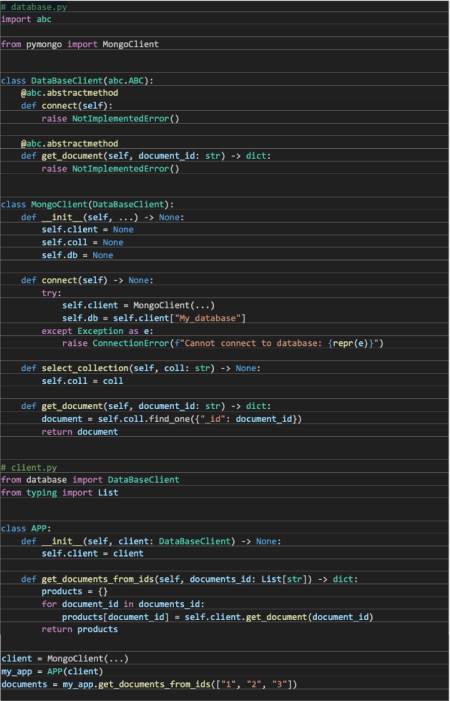Select the 'self.coll = None' assignment
Viewport: 450px width, 701px height.
click(82, 242)
